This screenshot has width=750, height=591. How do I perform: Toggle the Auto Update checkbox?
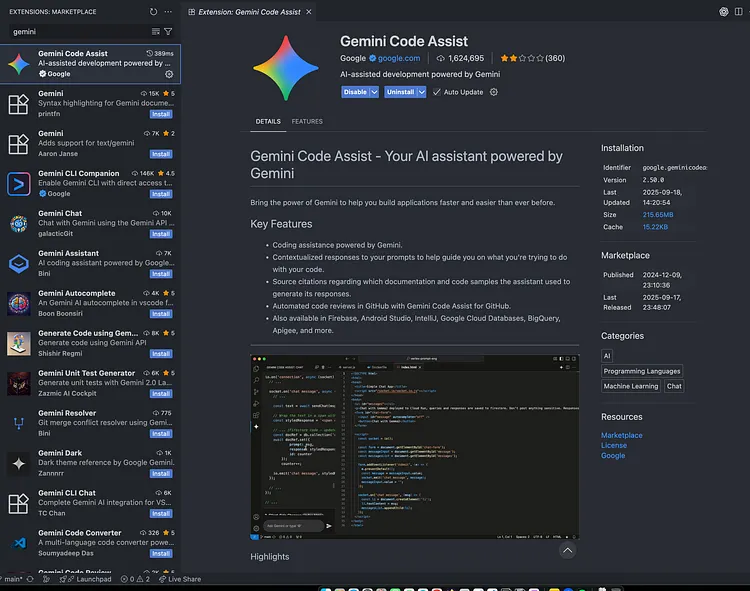click(437, 92)
